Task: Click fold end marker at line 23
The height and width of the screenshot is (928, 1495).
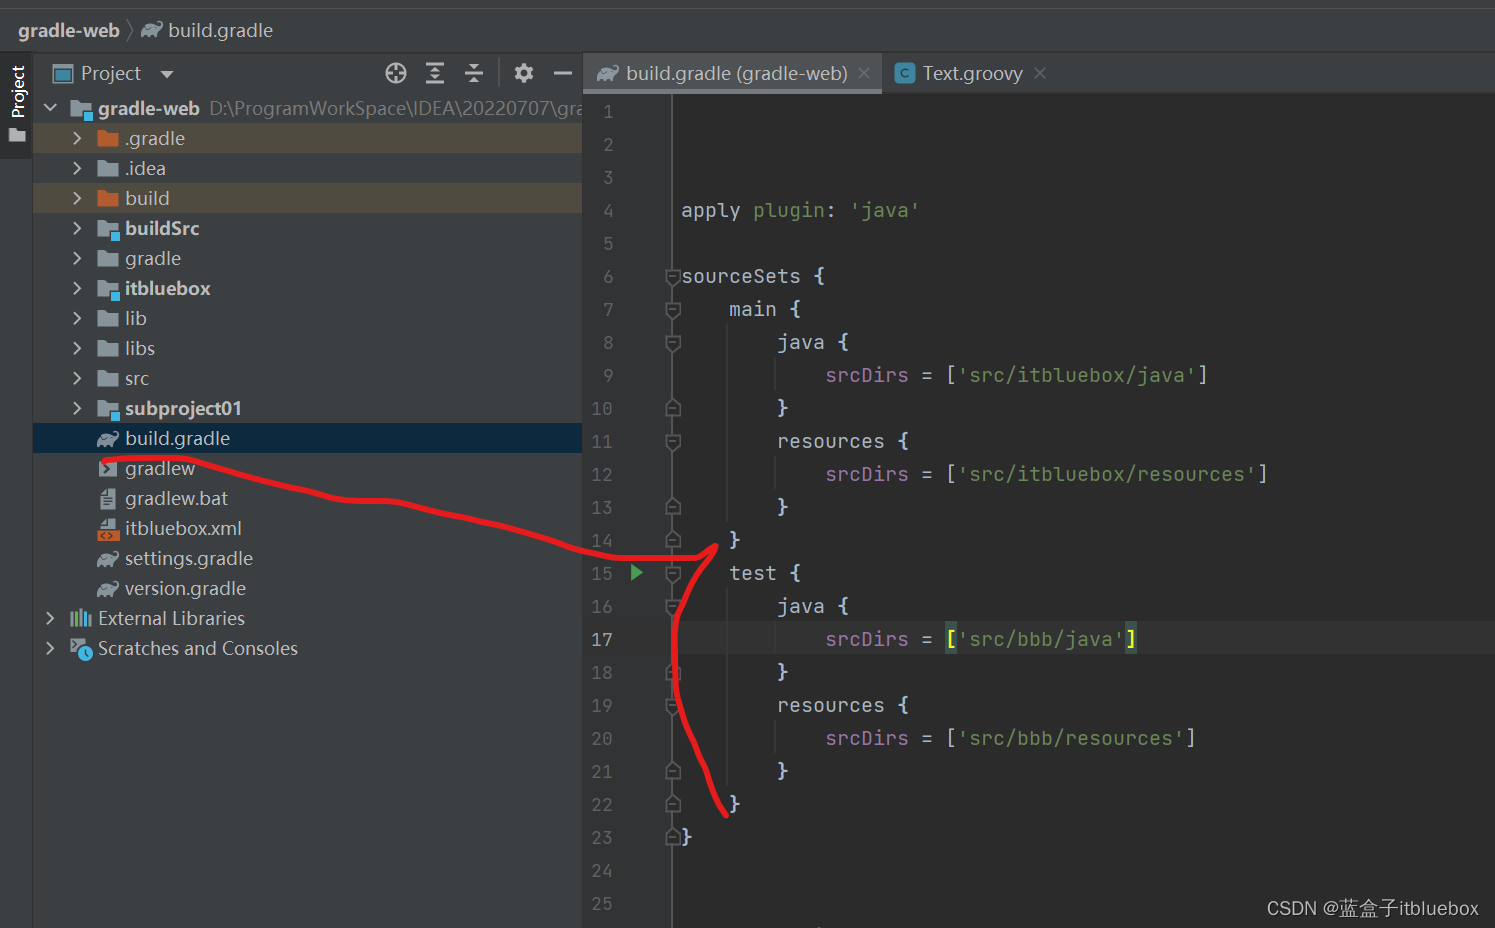Action: pyautogui.click(x=673, y=837)
